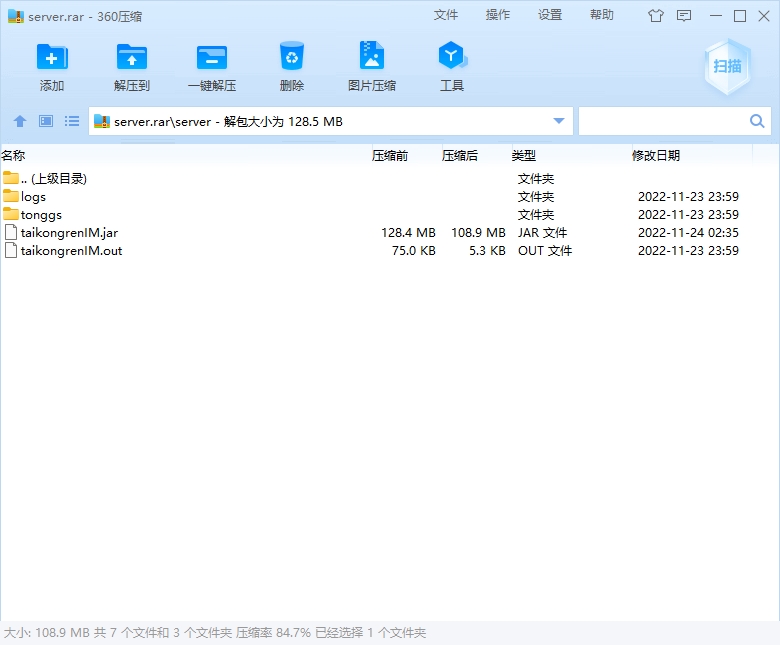Select the 'taikongrenIM.jar' file name

(70, 233)
